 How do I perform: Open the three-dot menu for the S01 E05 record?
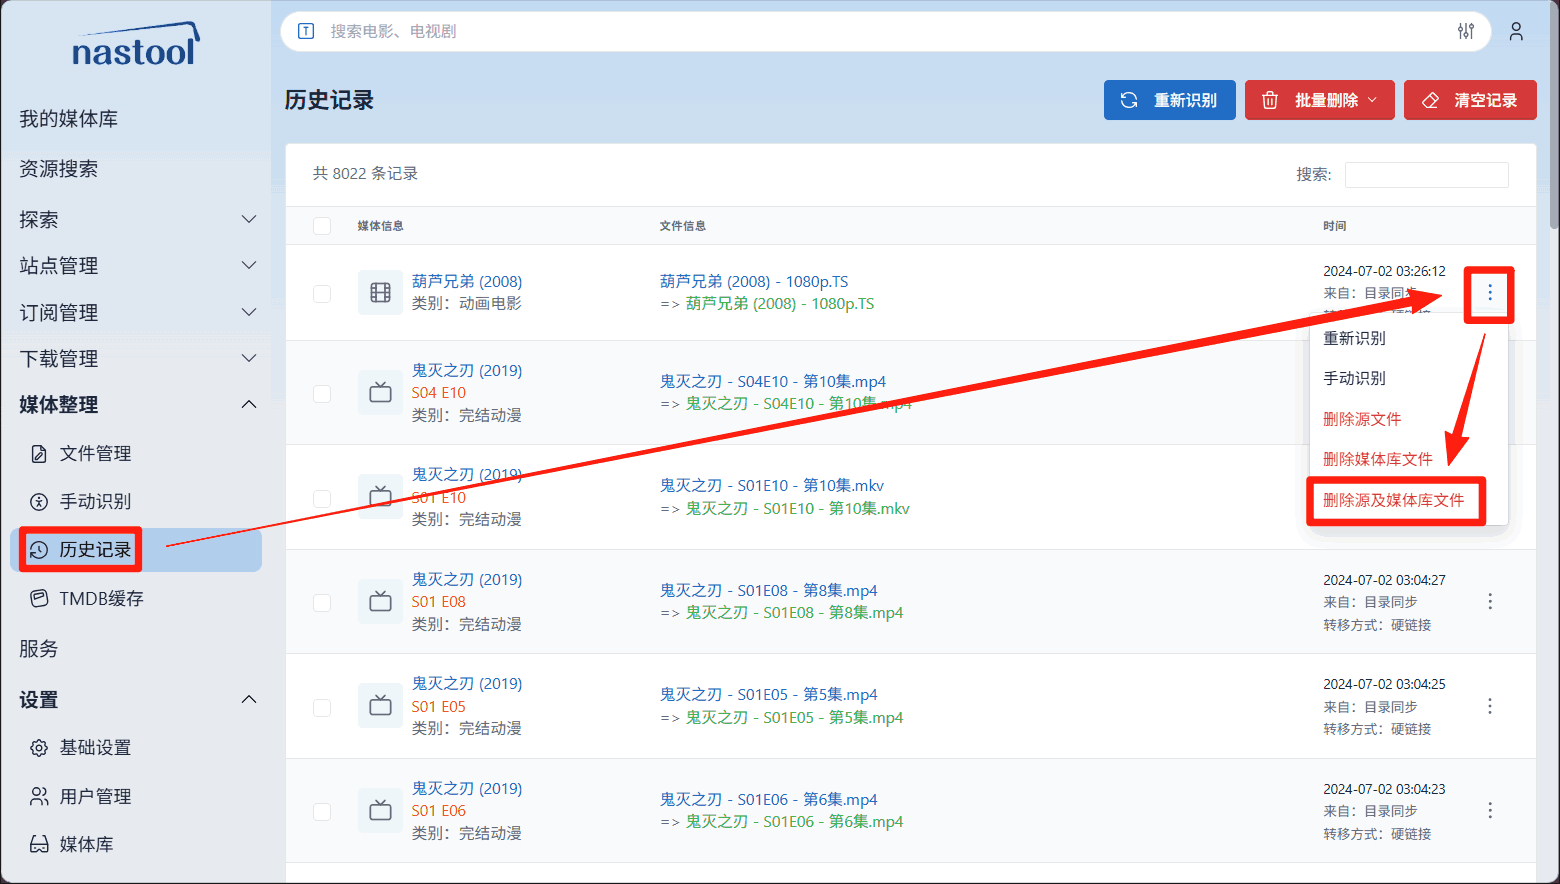coord(1490,706)
